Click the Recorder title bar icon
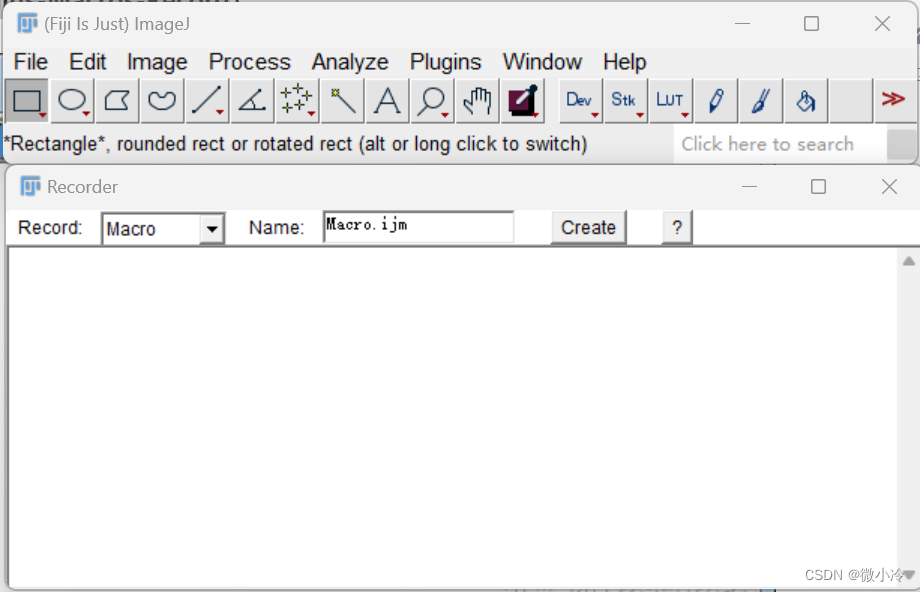The height and width of the screenshot is (592, 920). (31, 187)
